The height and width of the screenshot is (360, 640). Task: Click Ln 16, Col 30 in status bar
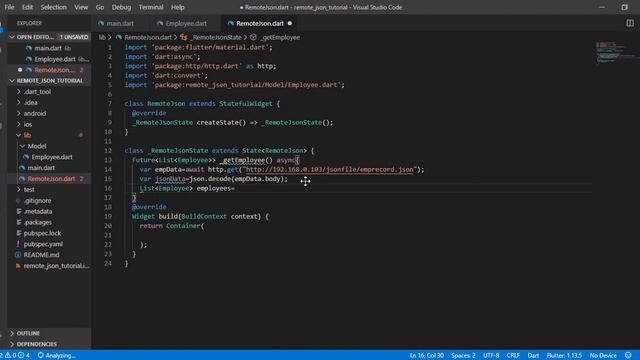[x=427, y=355]
